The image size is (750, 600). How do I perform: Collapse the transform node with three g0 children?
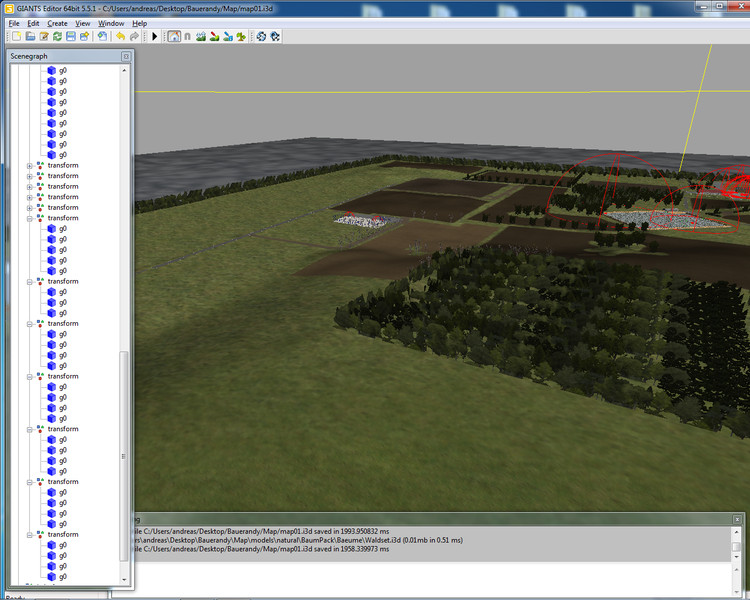click(x=30, y=282)
